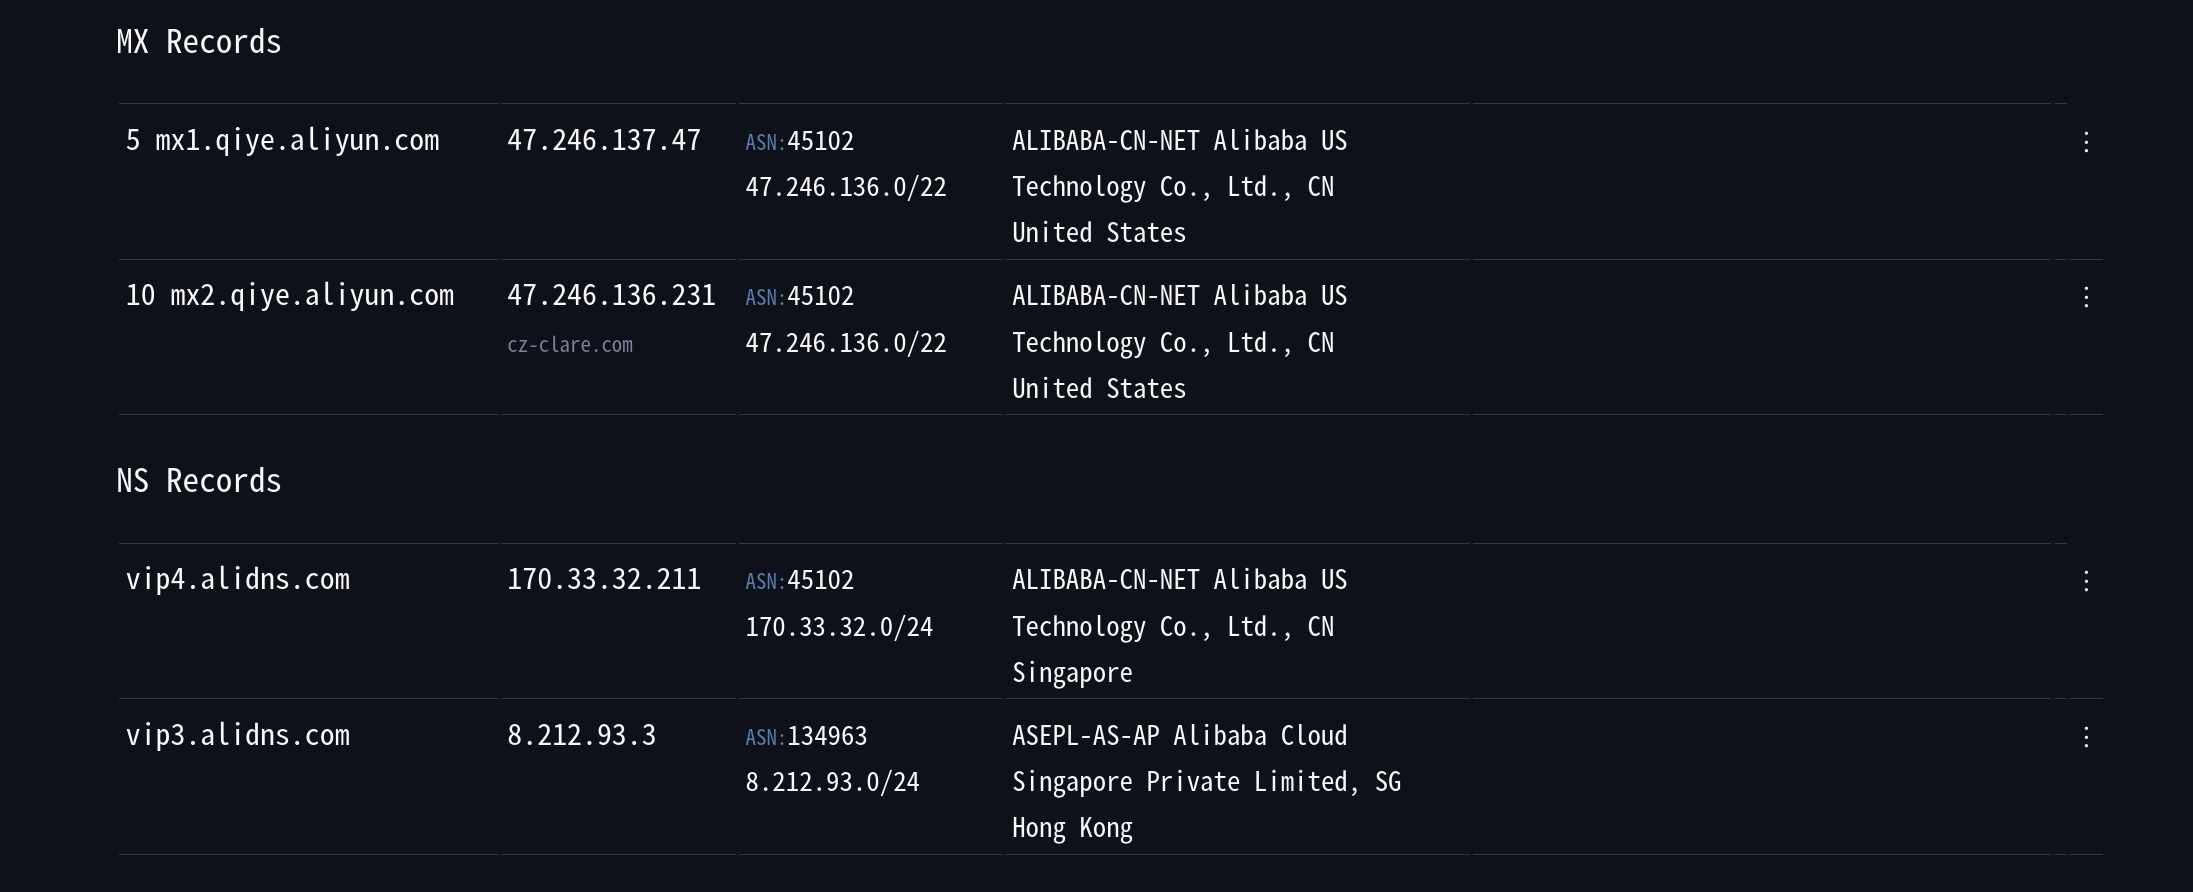Image resolution: width=2193 pixels, height=892 pixels.
Task: Click ASN 134963 for vip3.alidns.com
Action: point(826,737)
